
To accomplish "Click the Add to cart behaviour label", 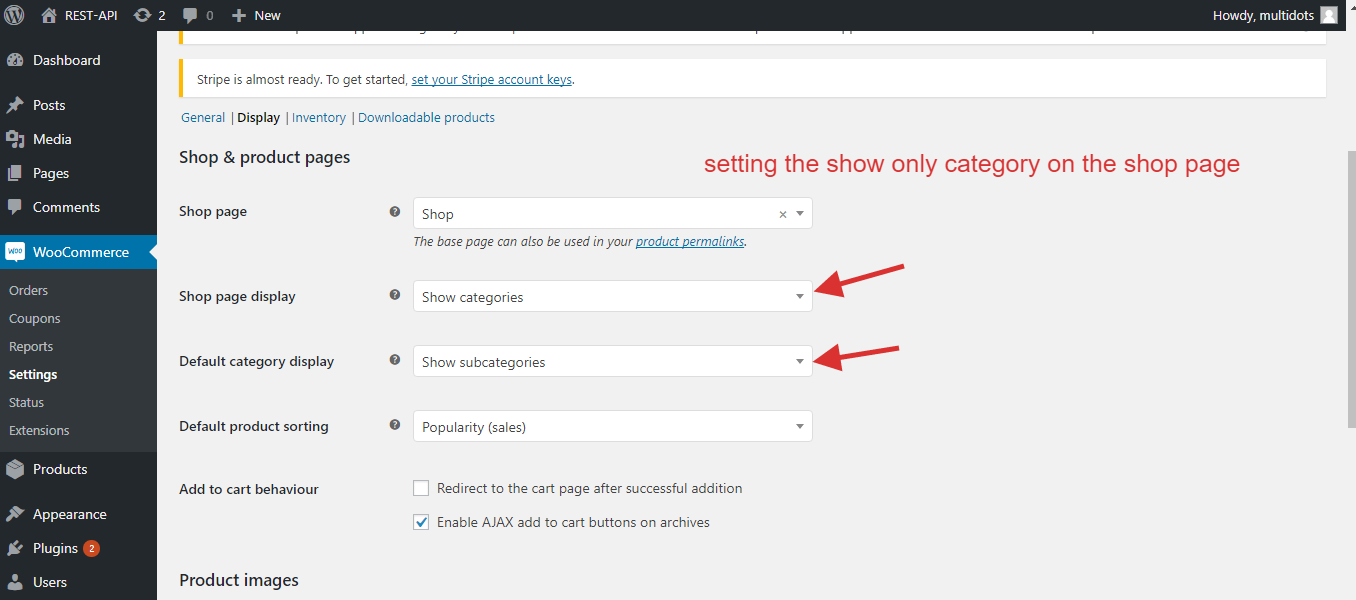I will click(x=249, y=489).
